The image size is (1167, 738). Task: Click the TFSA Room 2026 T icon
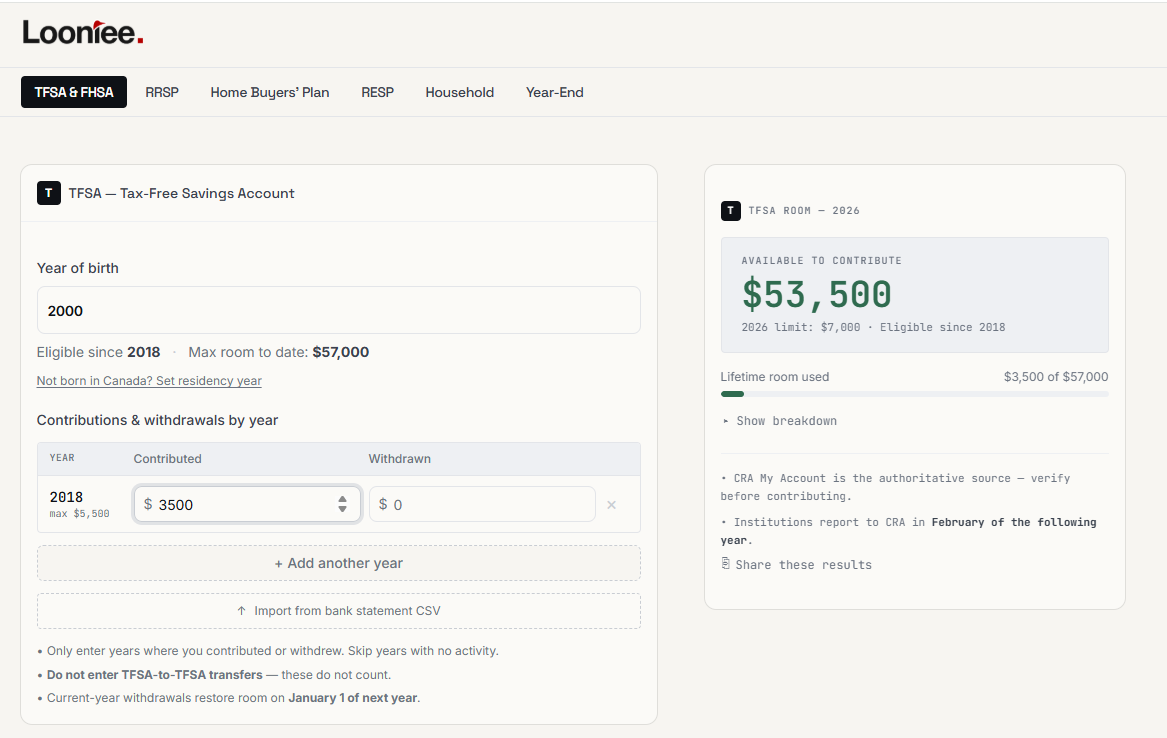click(x=730, y=211)
